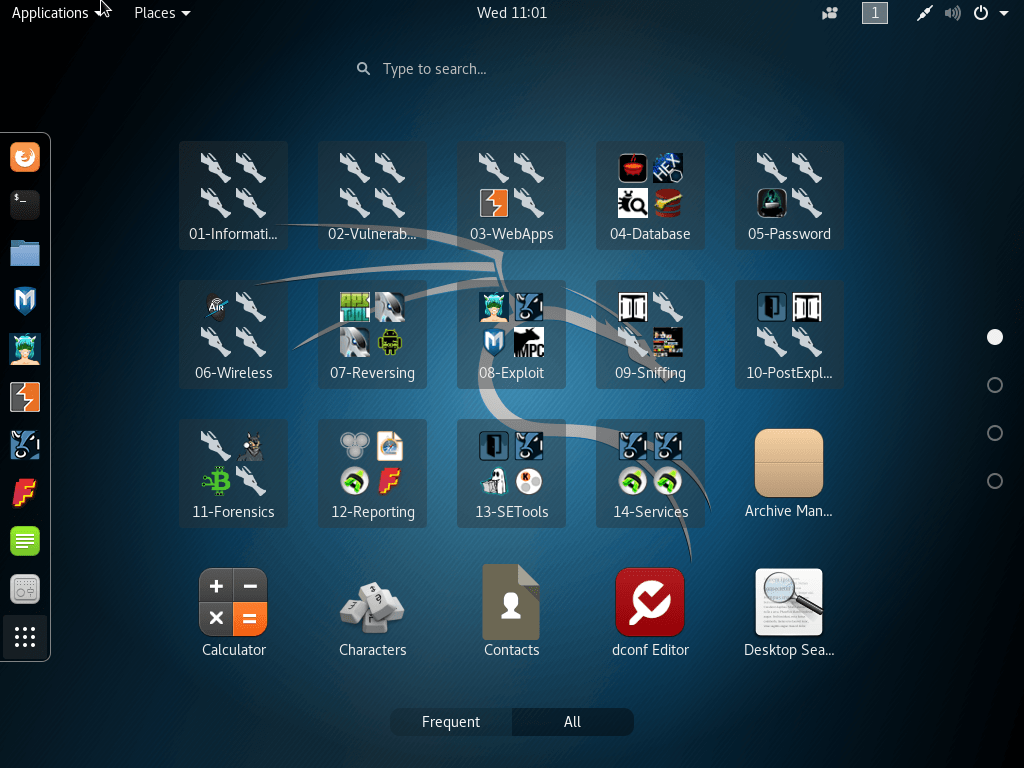Viewport: 1024px width, 768px height.
Task: Open green notes app in dock
Action: coord(25,541)
